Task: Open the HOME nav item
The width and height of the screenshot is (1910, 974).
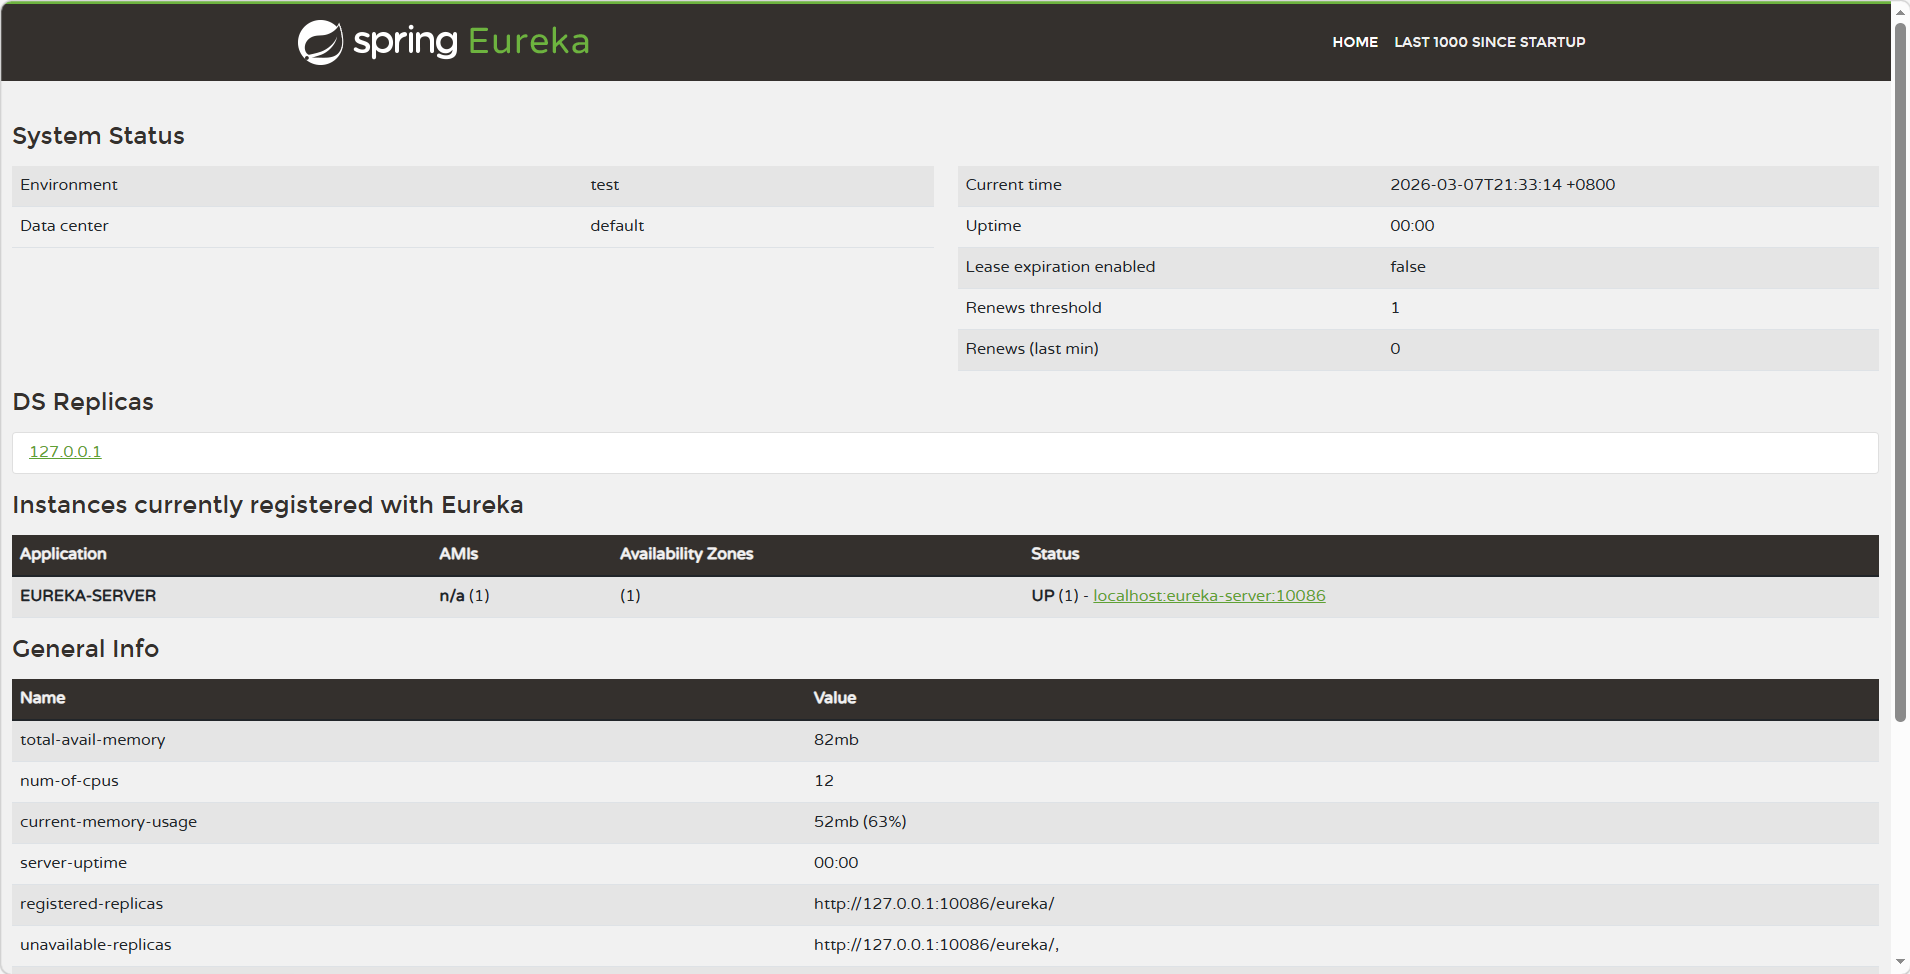Action: [x=1355, y=42]
